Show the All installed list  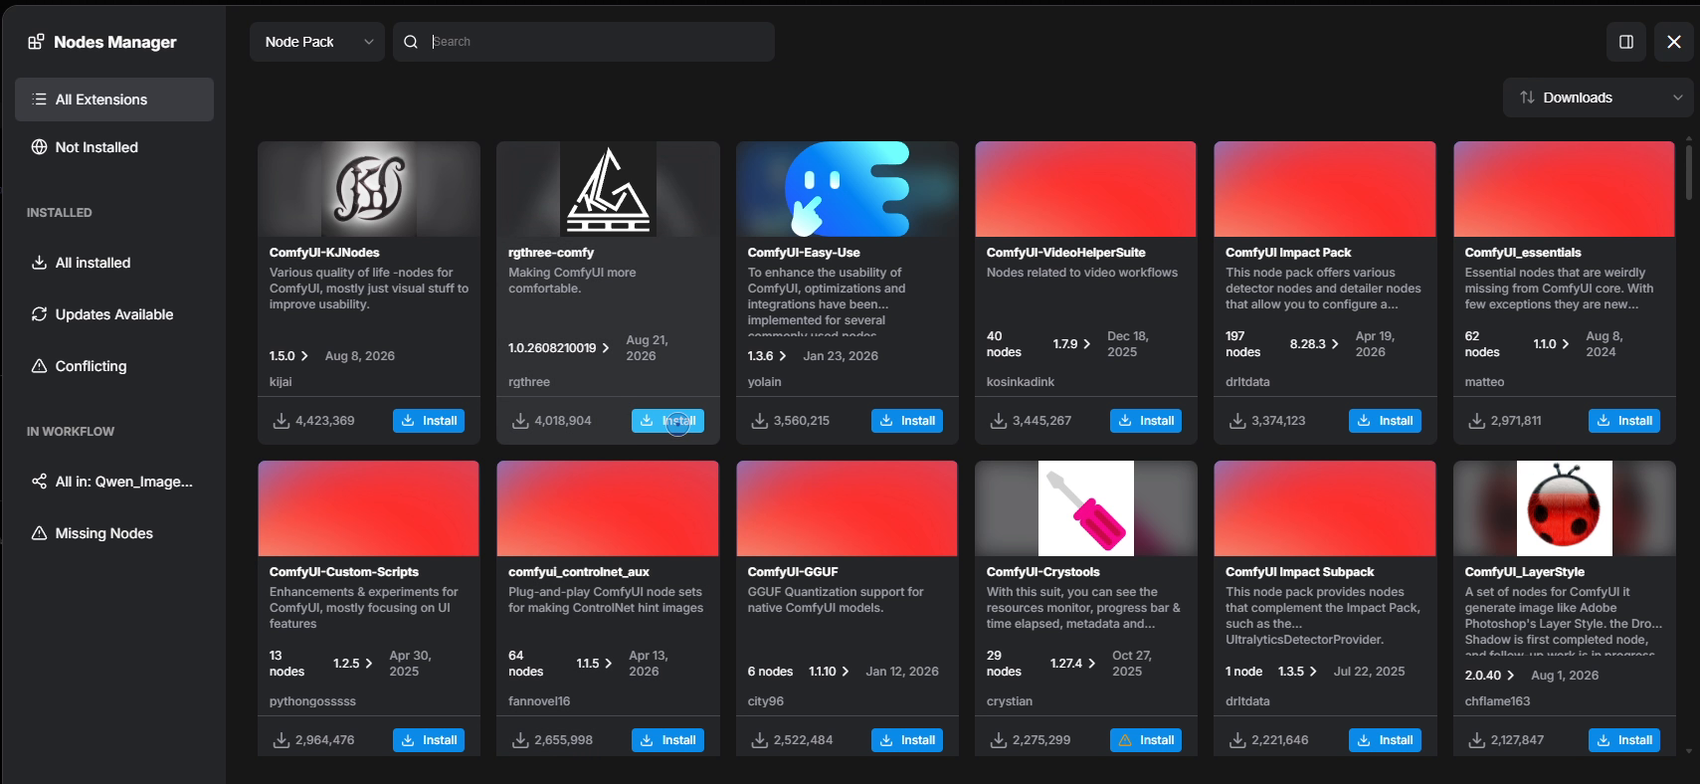114,263
